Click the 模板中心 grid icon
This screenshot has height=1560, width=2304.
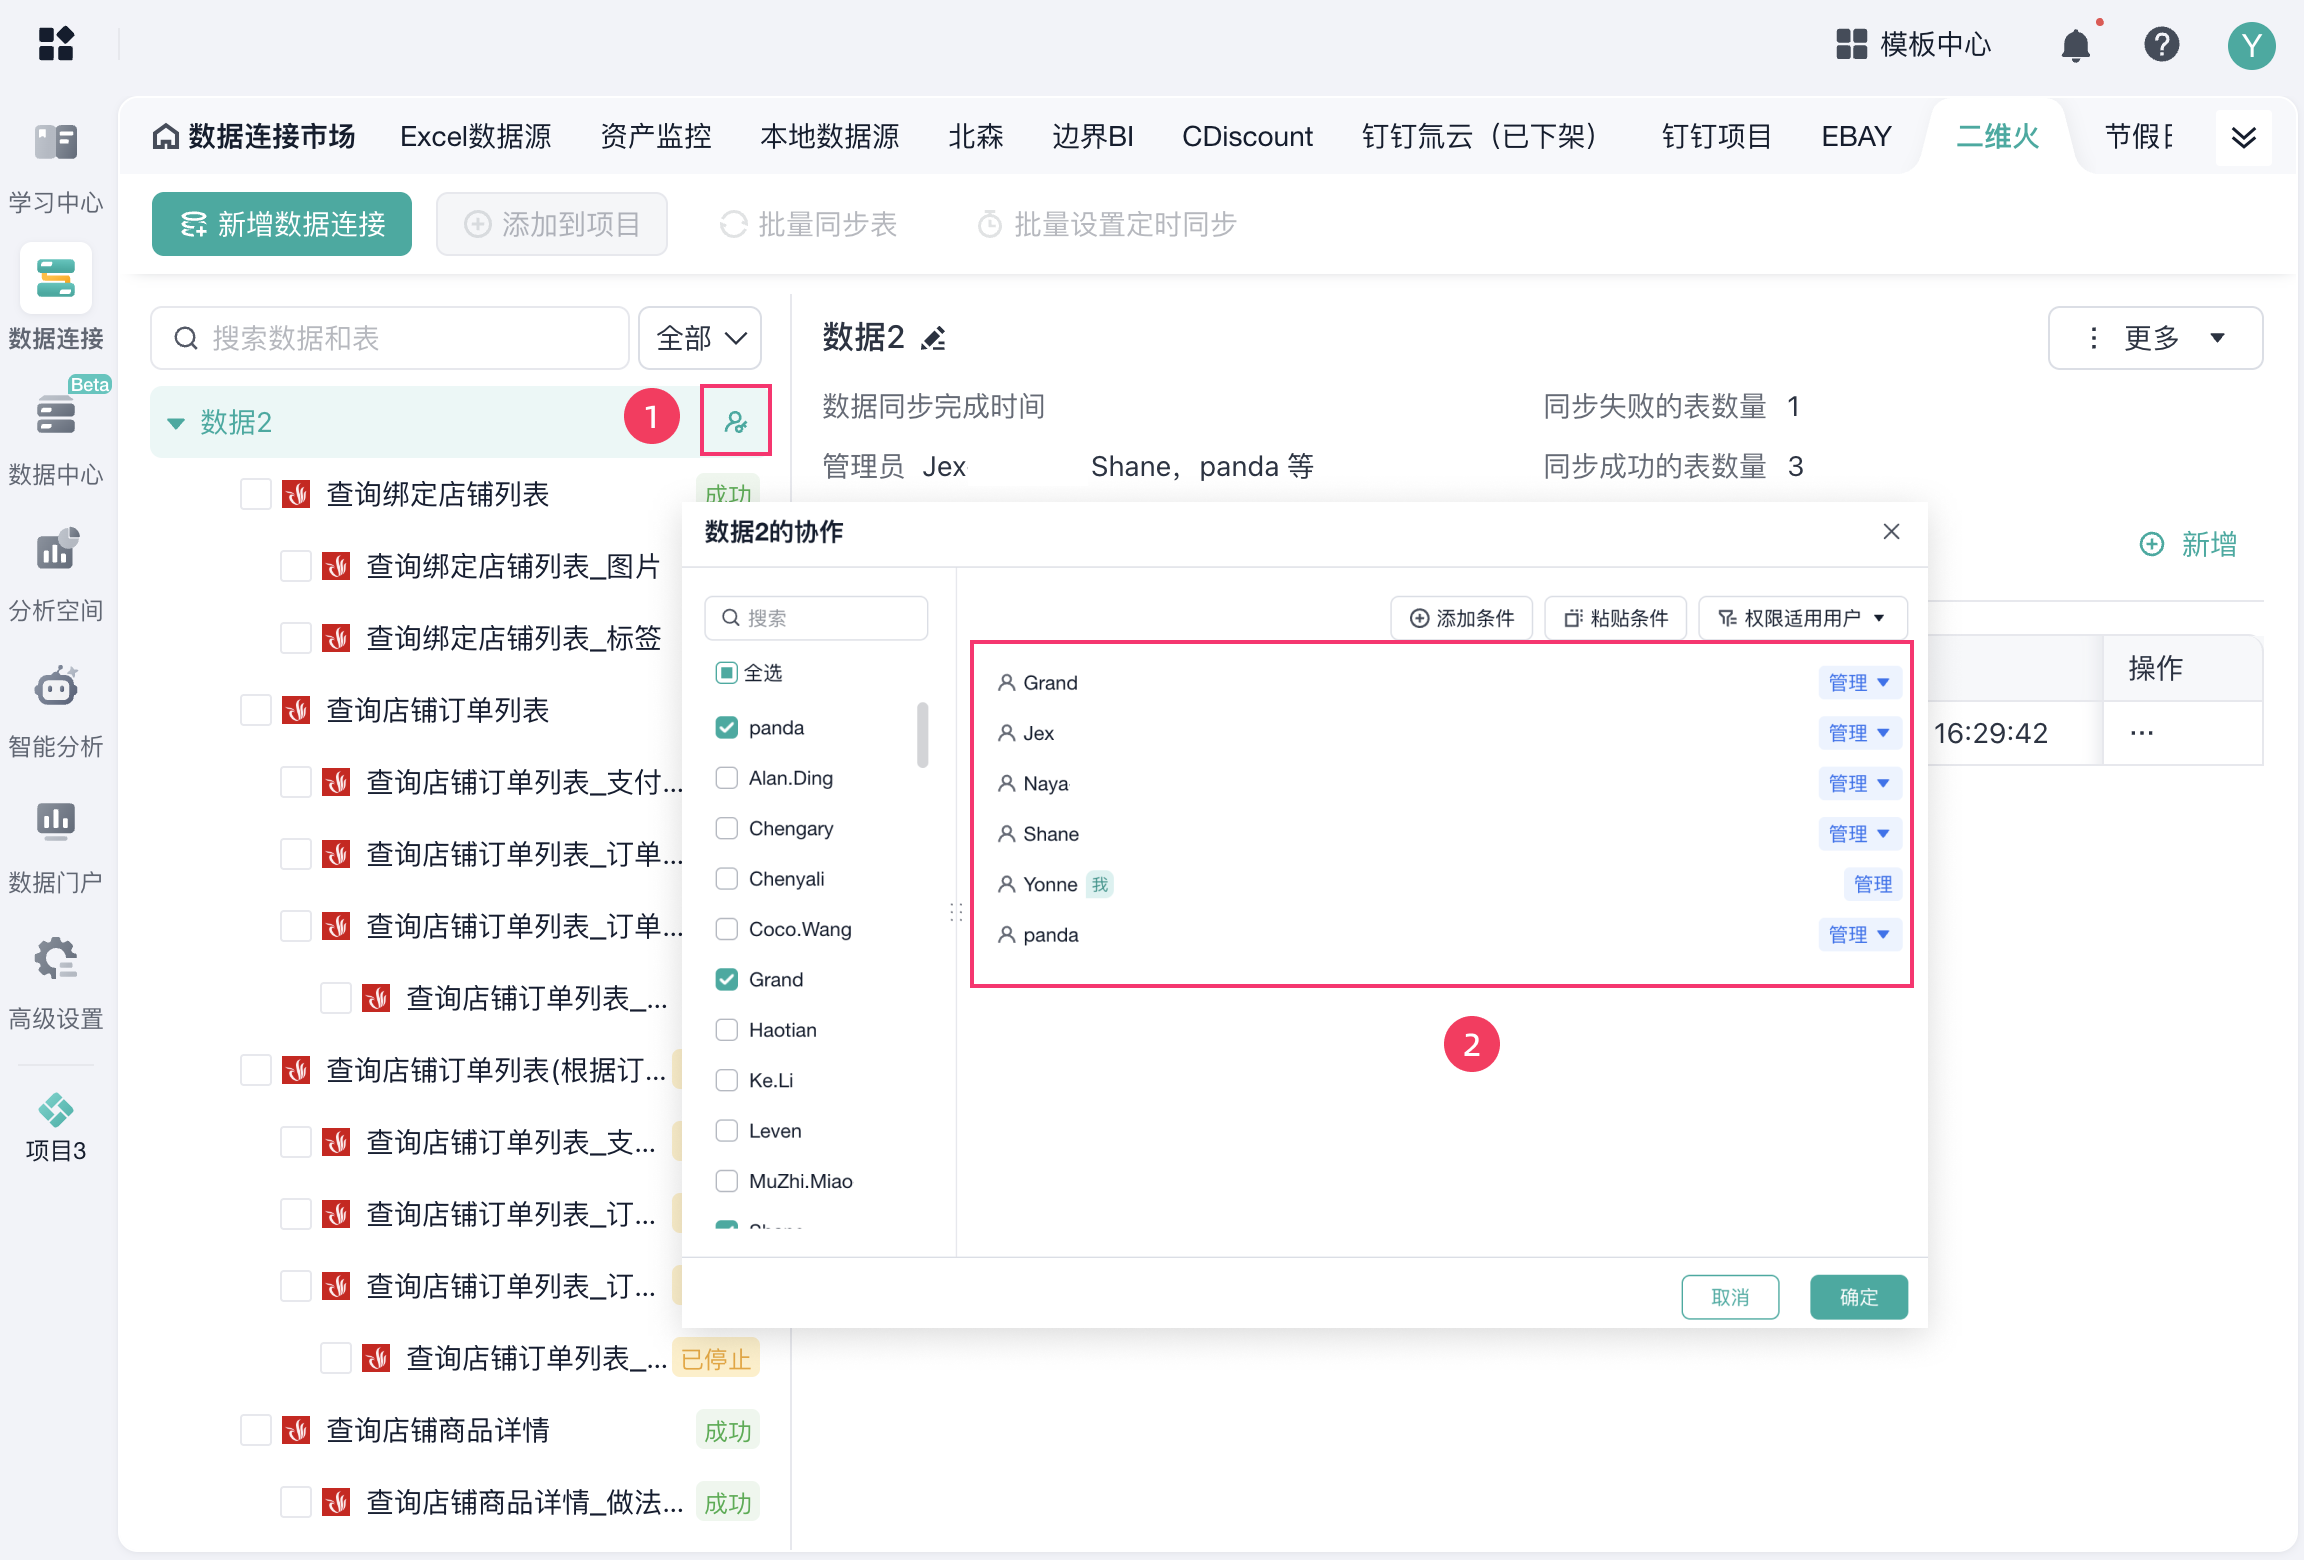tap(1851, 44)
